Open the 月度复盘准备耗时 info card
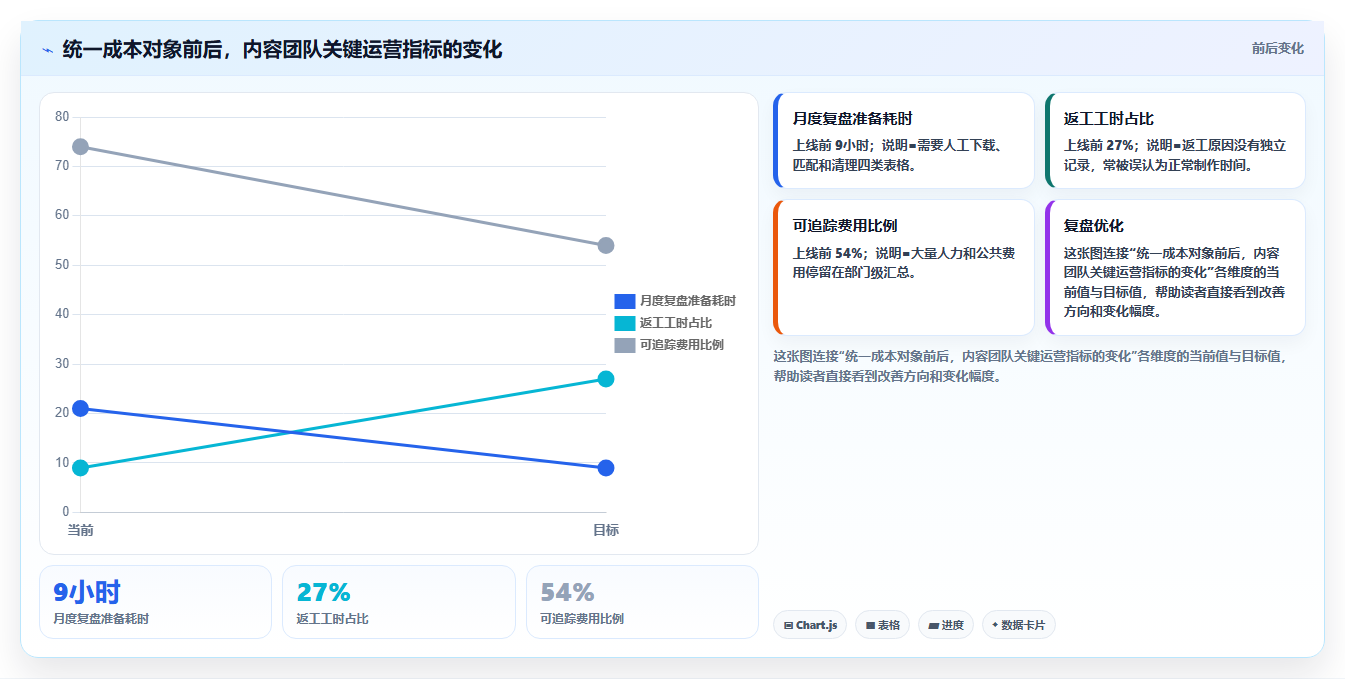 904,141
